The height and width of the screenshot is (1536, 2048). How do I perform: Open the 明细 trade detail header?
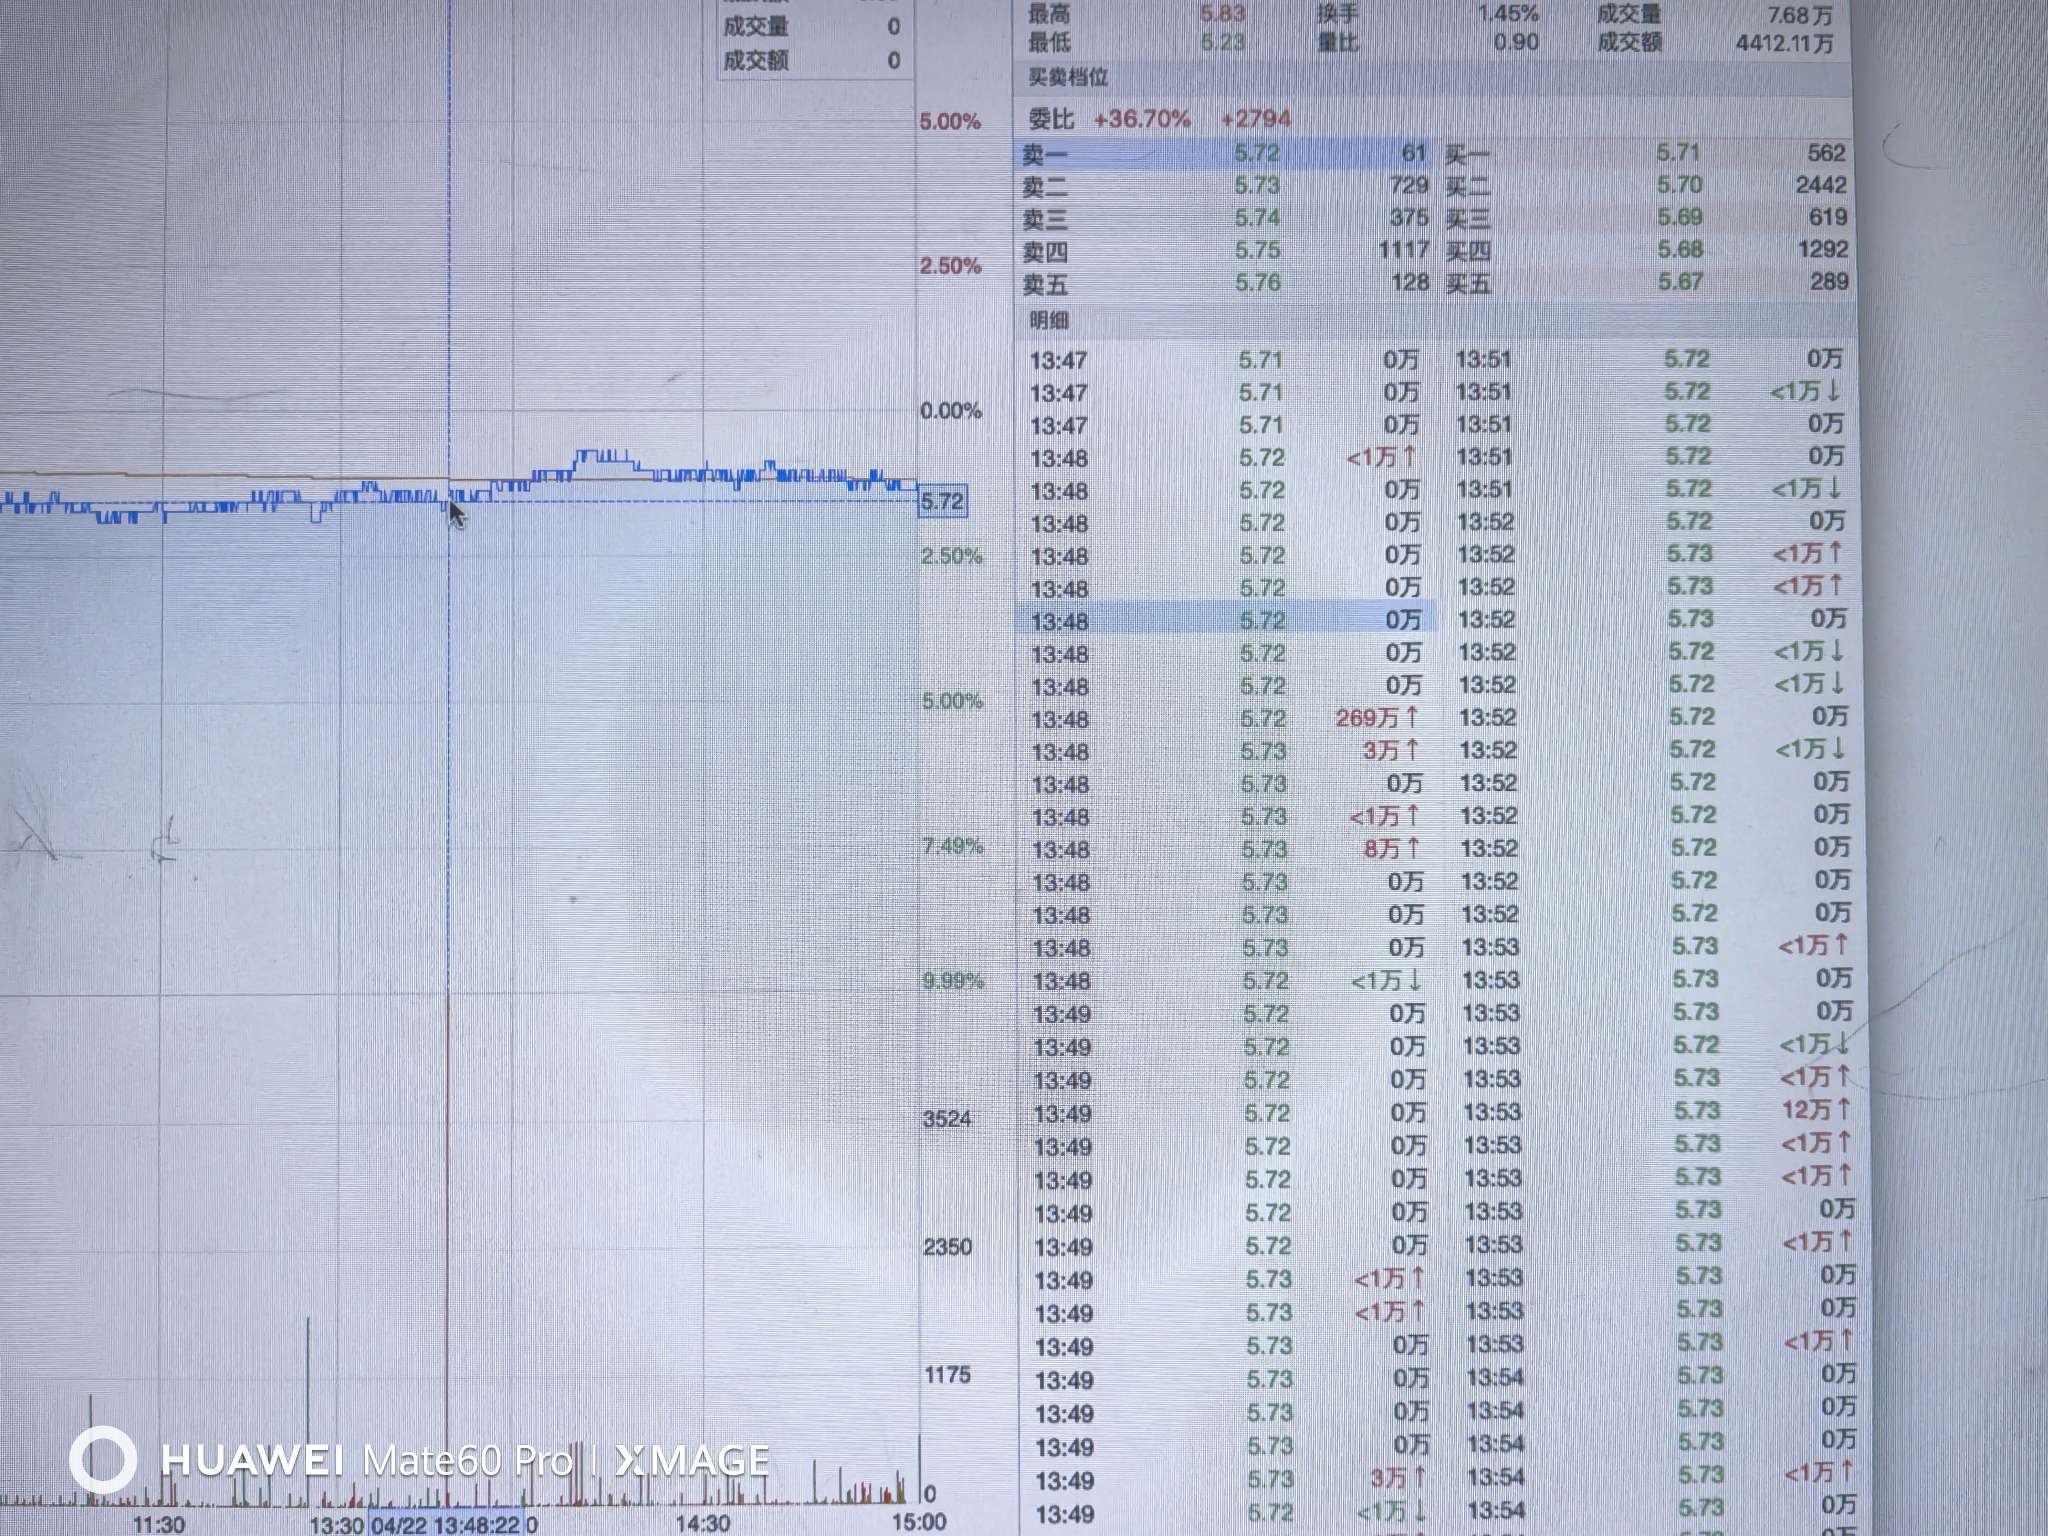click(1049, 320)
